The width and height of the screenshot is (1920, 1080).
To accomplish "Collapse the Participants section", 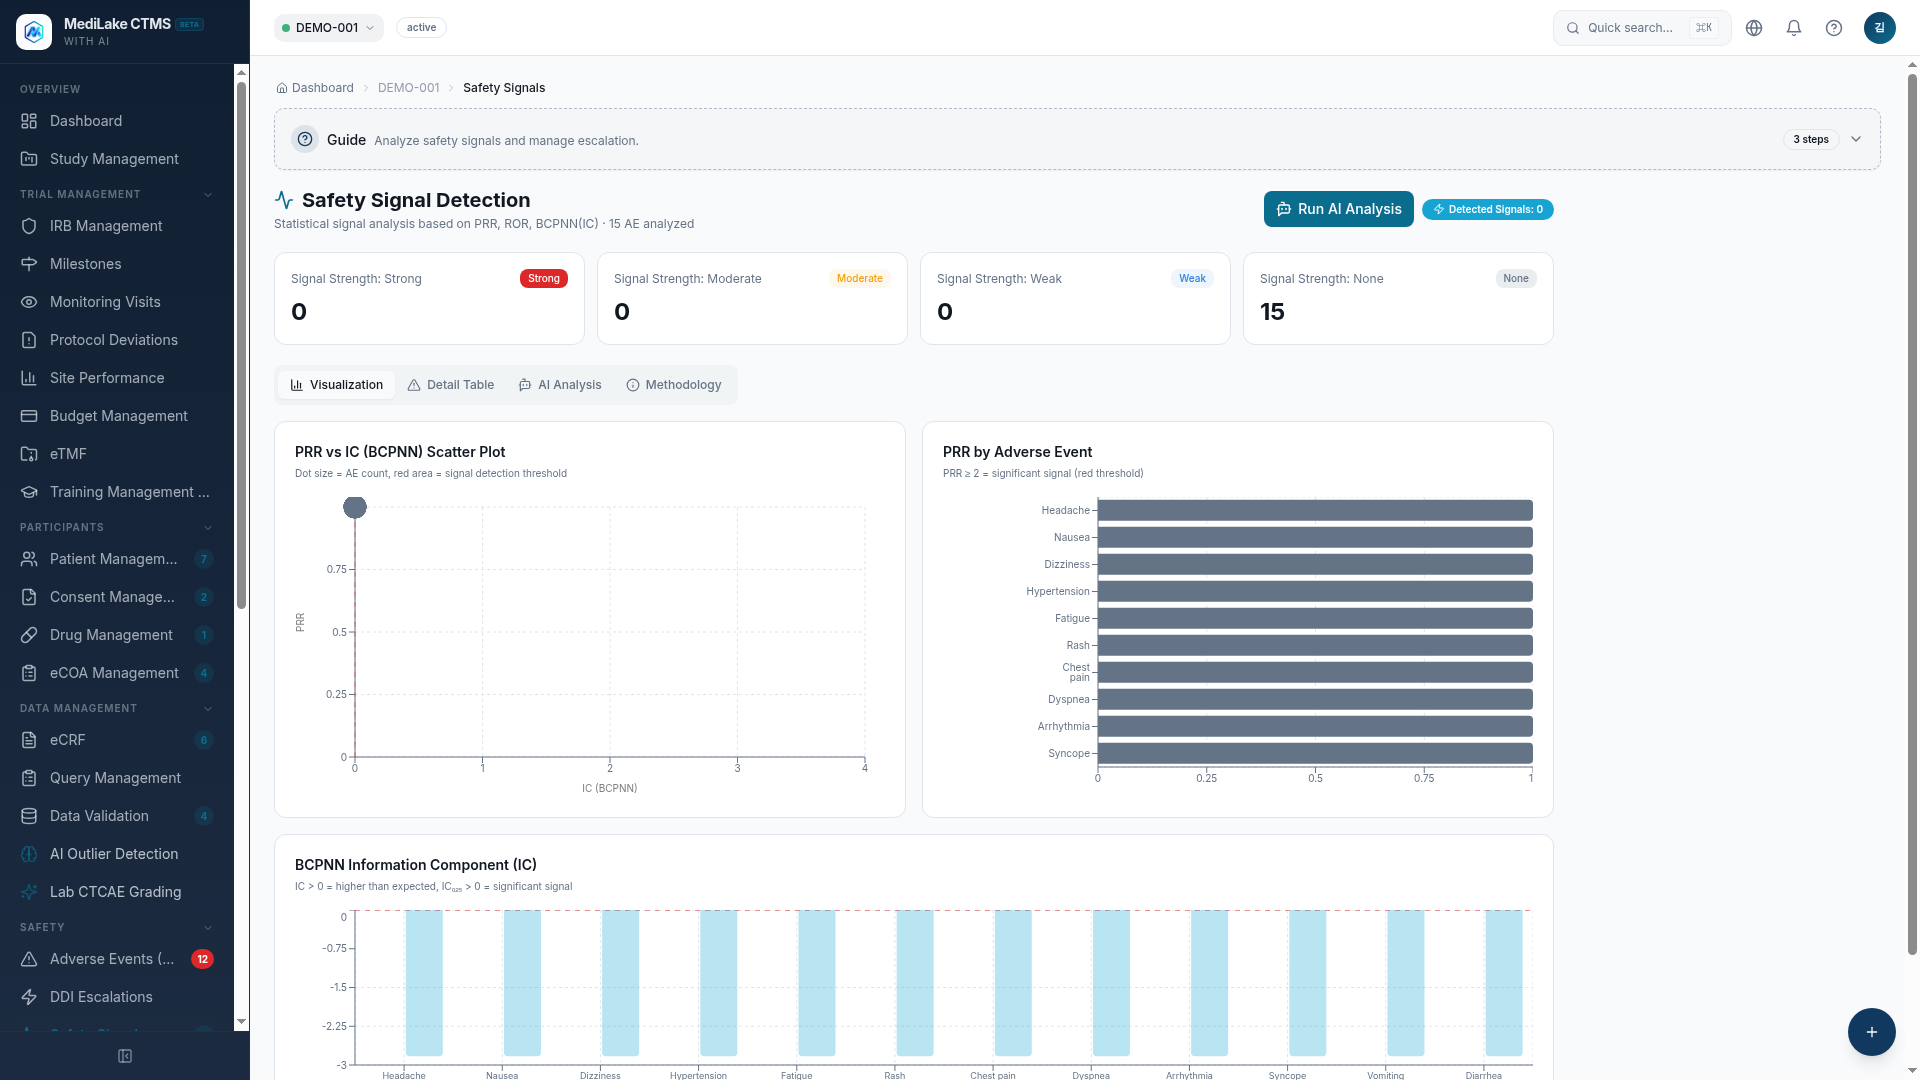I will point(208,527).
